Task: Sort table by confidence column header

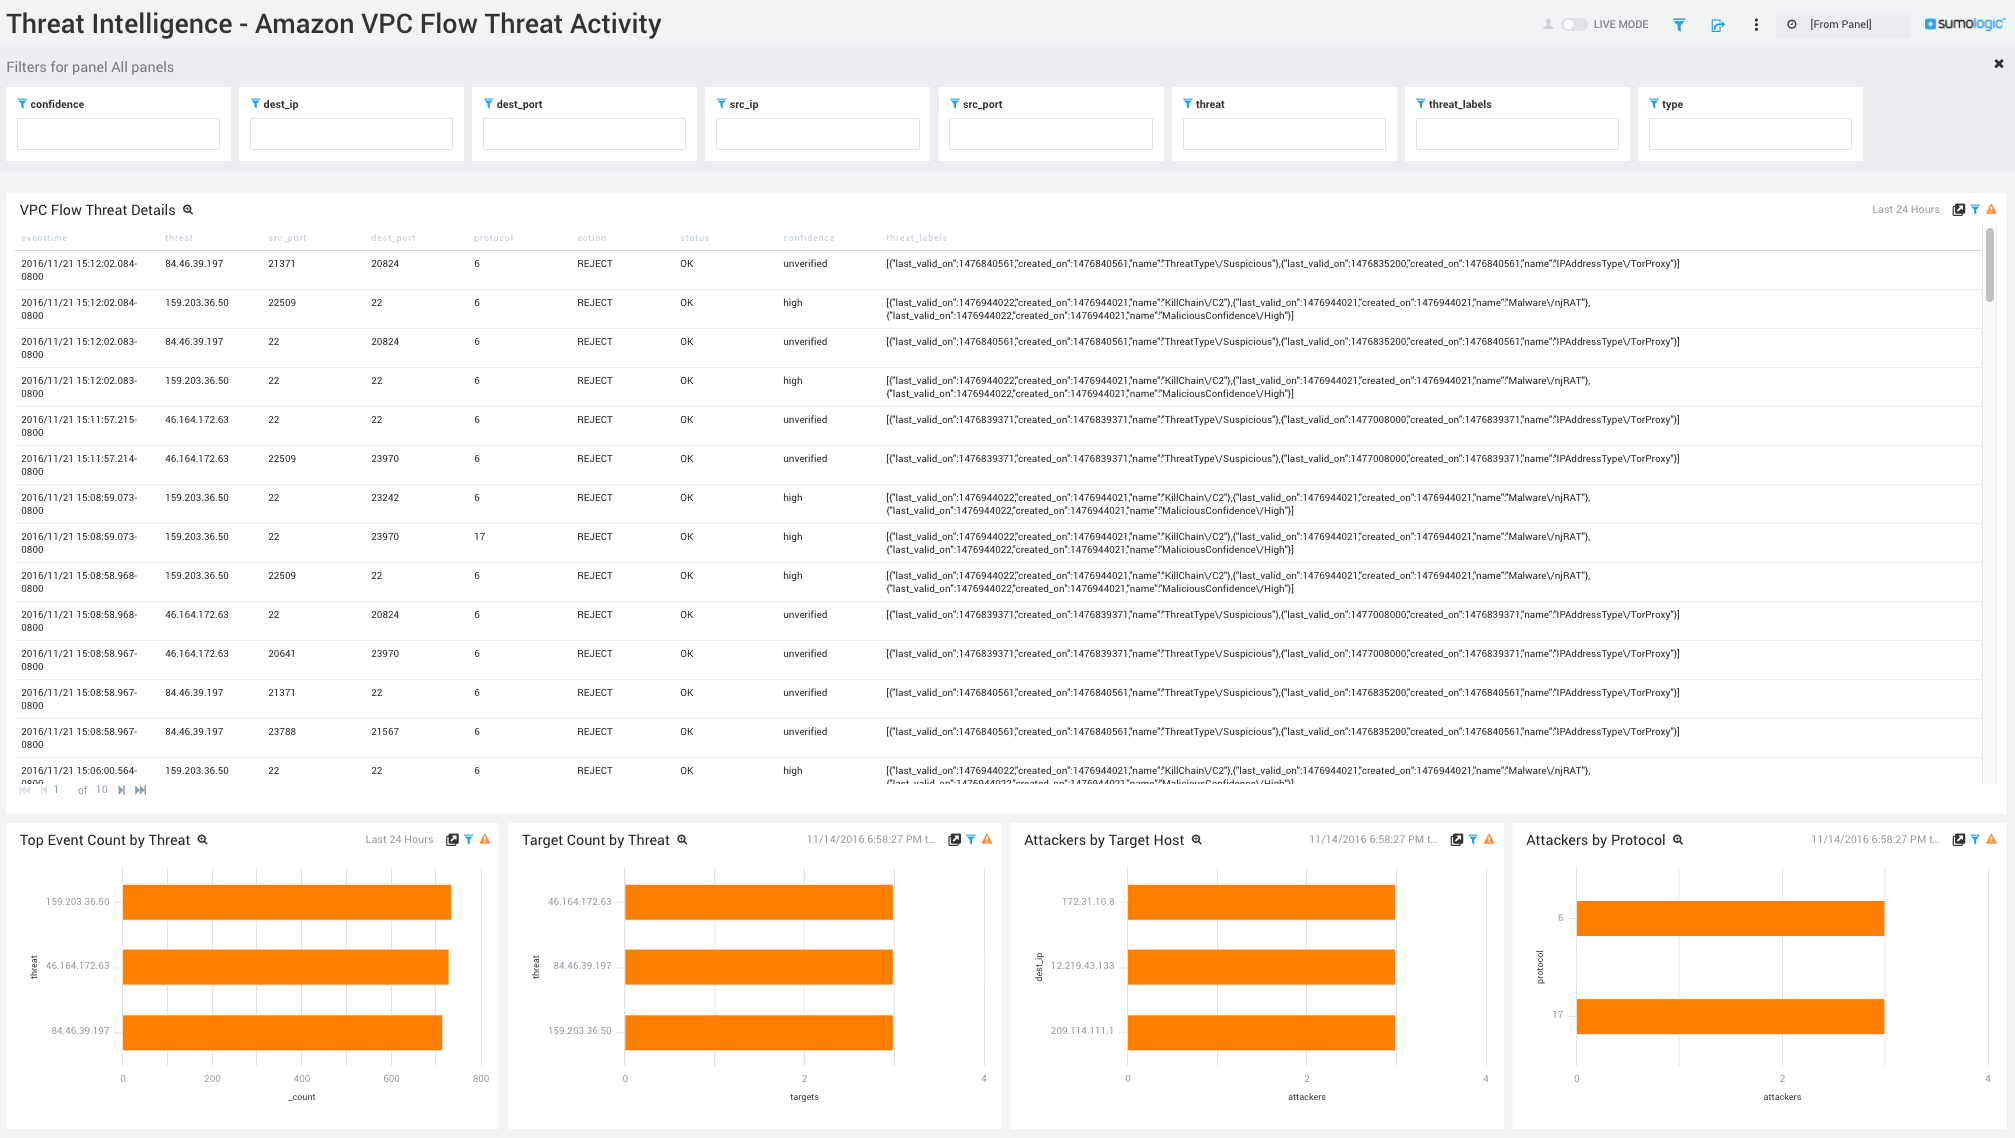Action: (809, 238)
